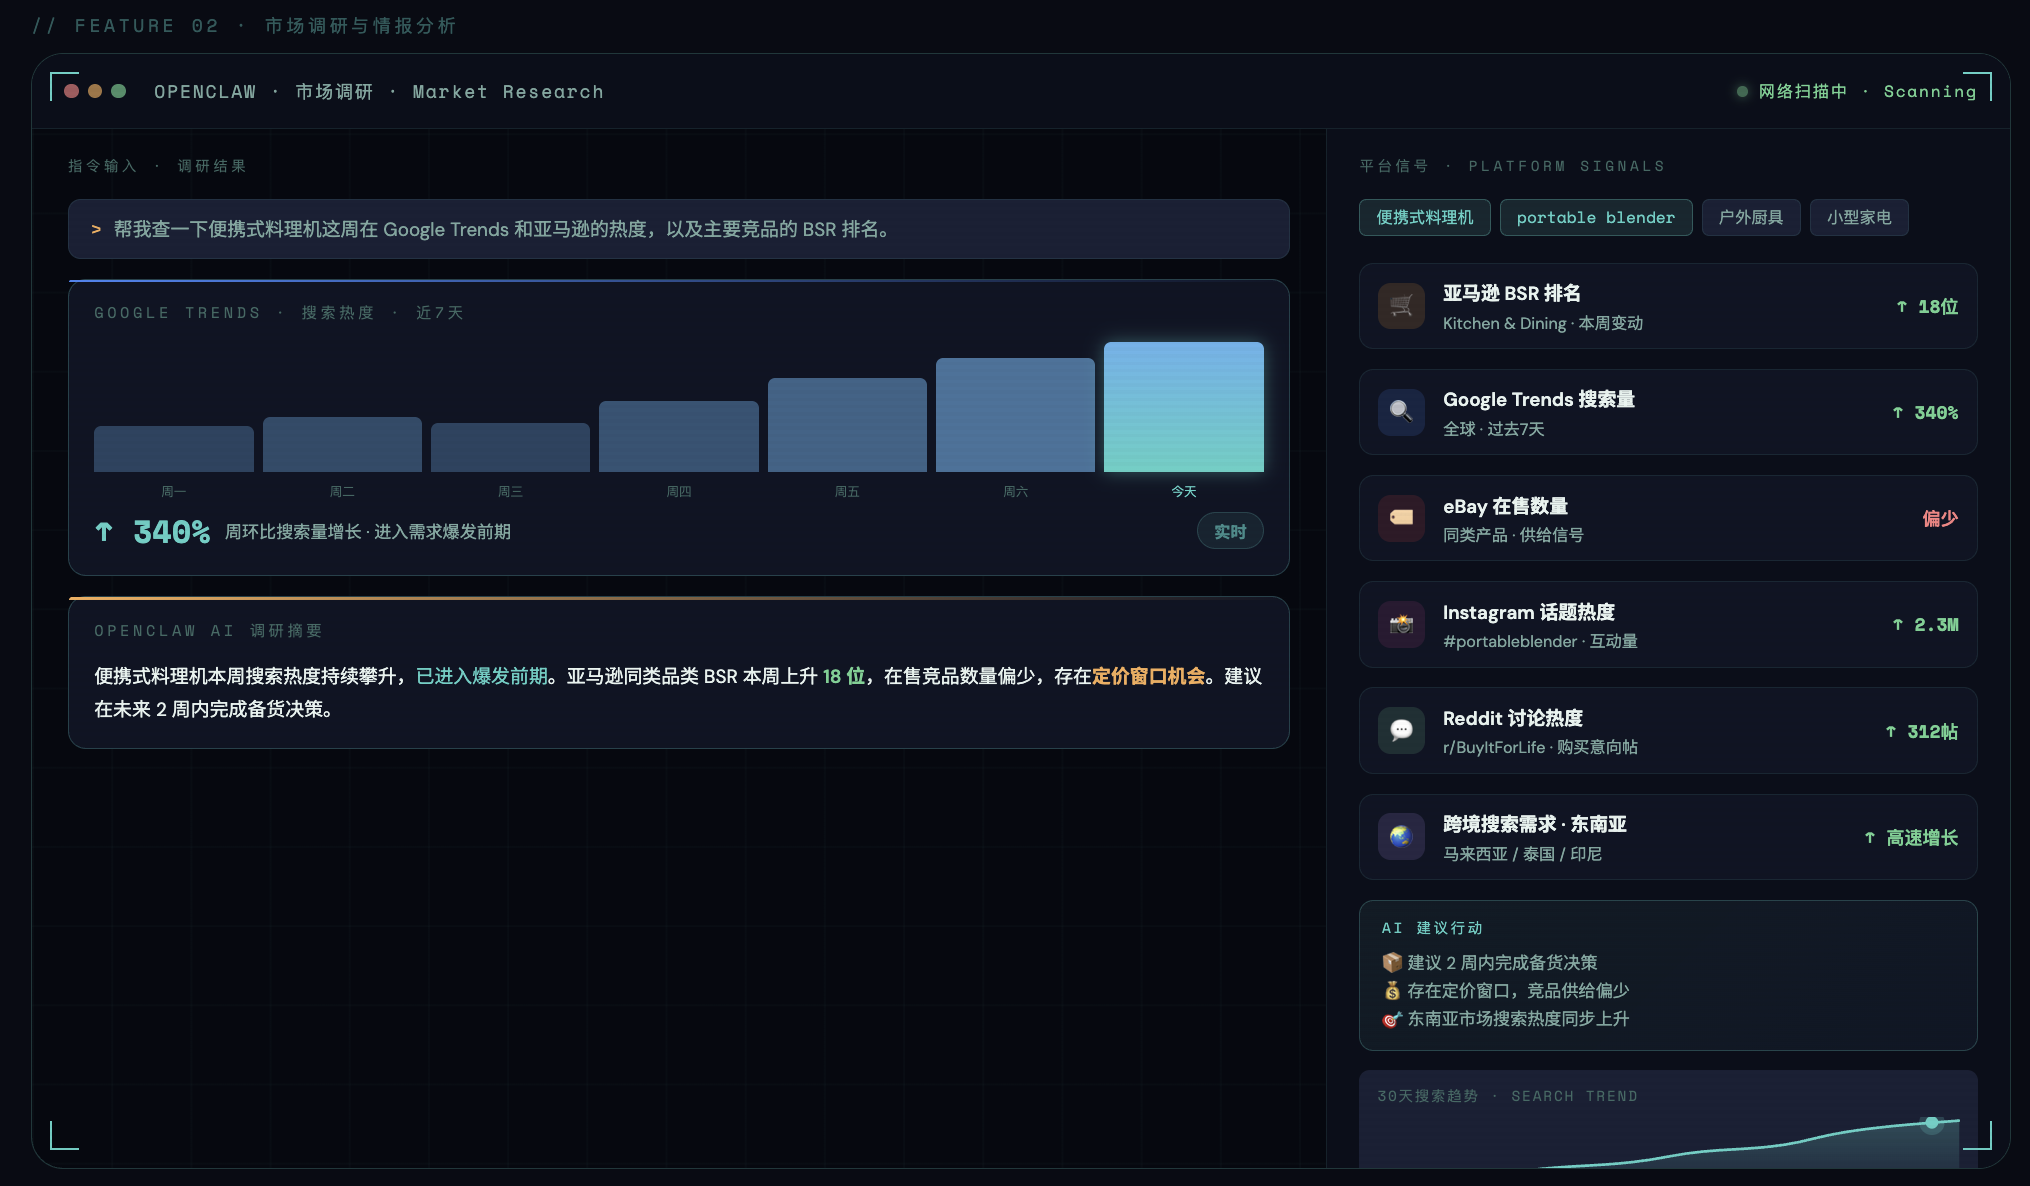This screenshot has width=2030, height=1186.
Task: Click the globe icon for Southeast Asia demand
Action: coord(1401,837)
